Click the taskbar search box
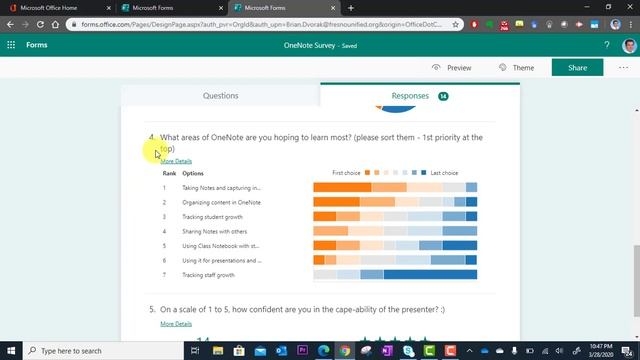Screen dimensions: 640x360 103,351
